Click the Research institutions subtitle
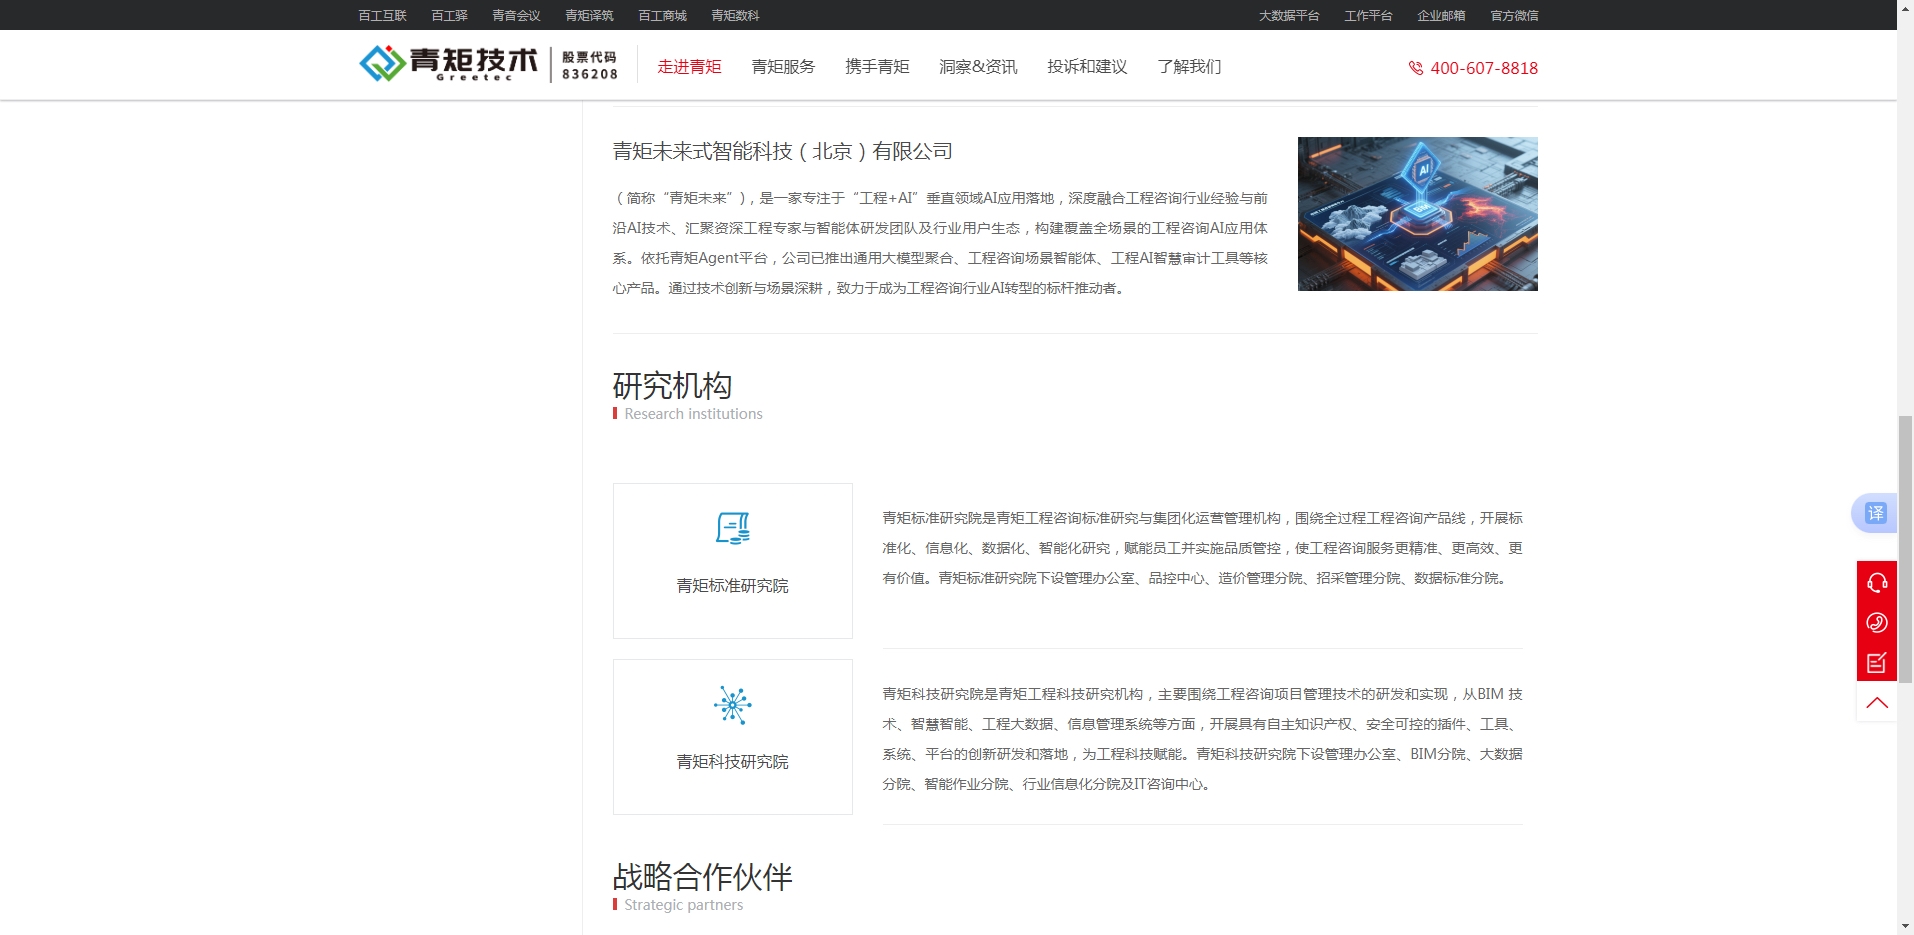This screenshot has width=1914, height=935. [x=693, y=414]
